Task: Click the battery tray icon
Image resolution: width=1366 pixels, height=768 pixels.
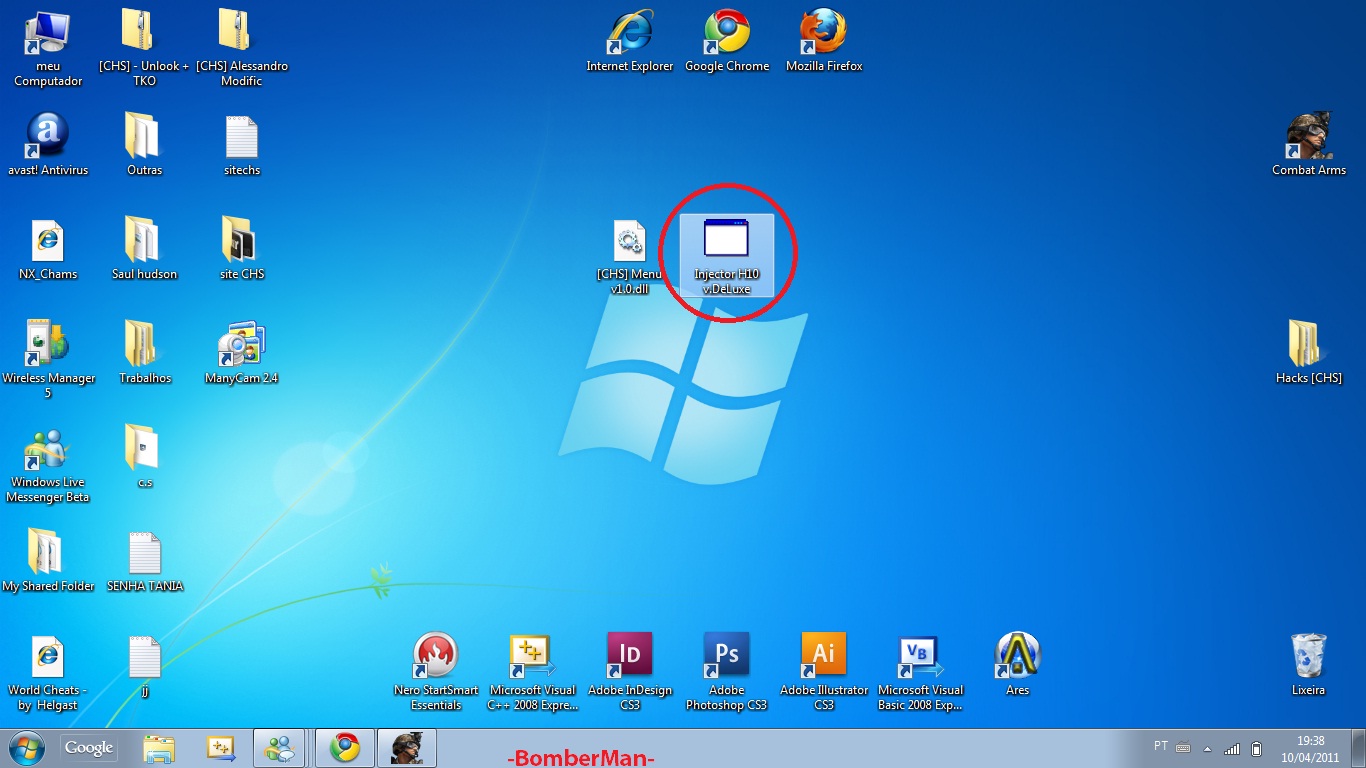Action: pos(1257,748)
